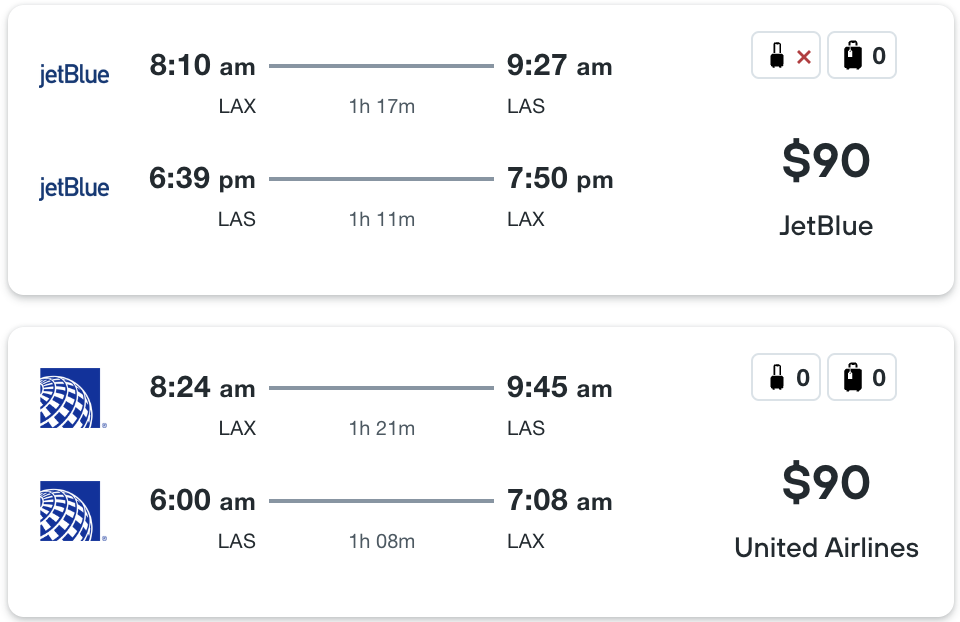Click the JetBlue logo on the return flight
This screenshot has width=960, height=622.
click(74, 188)
